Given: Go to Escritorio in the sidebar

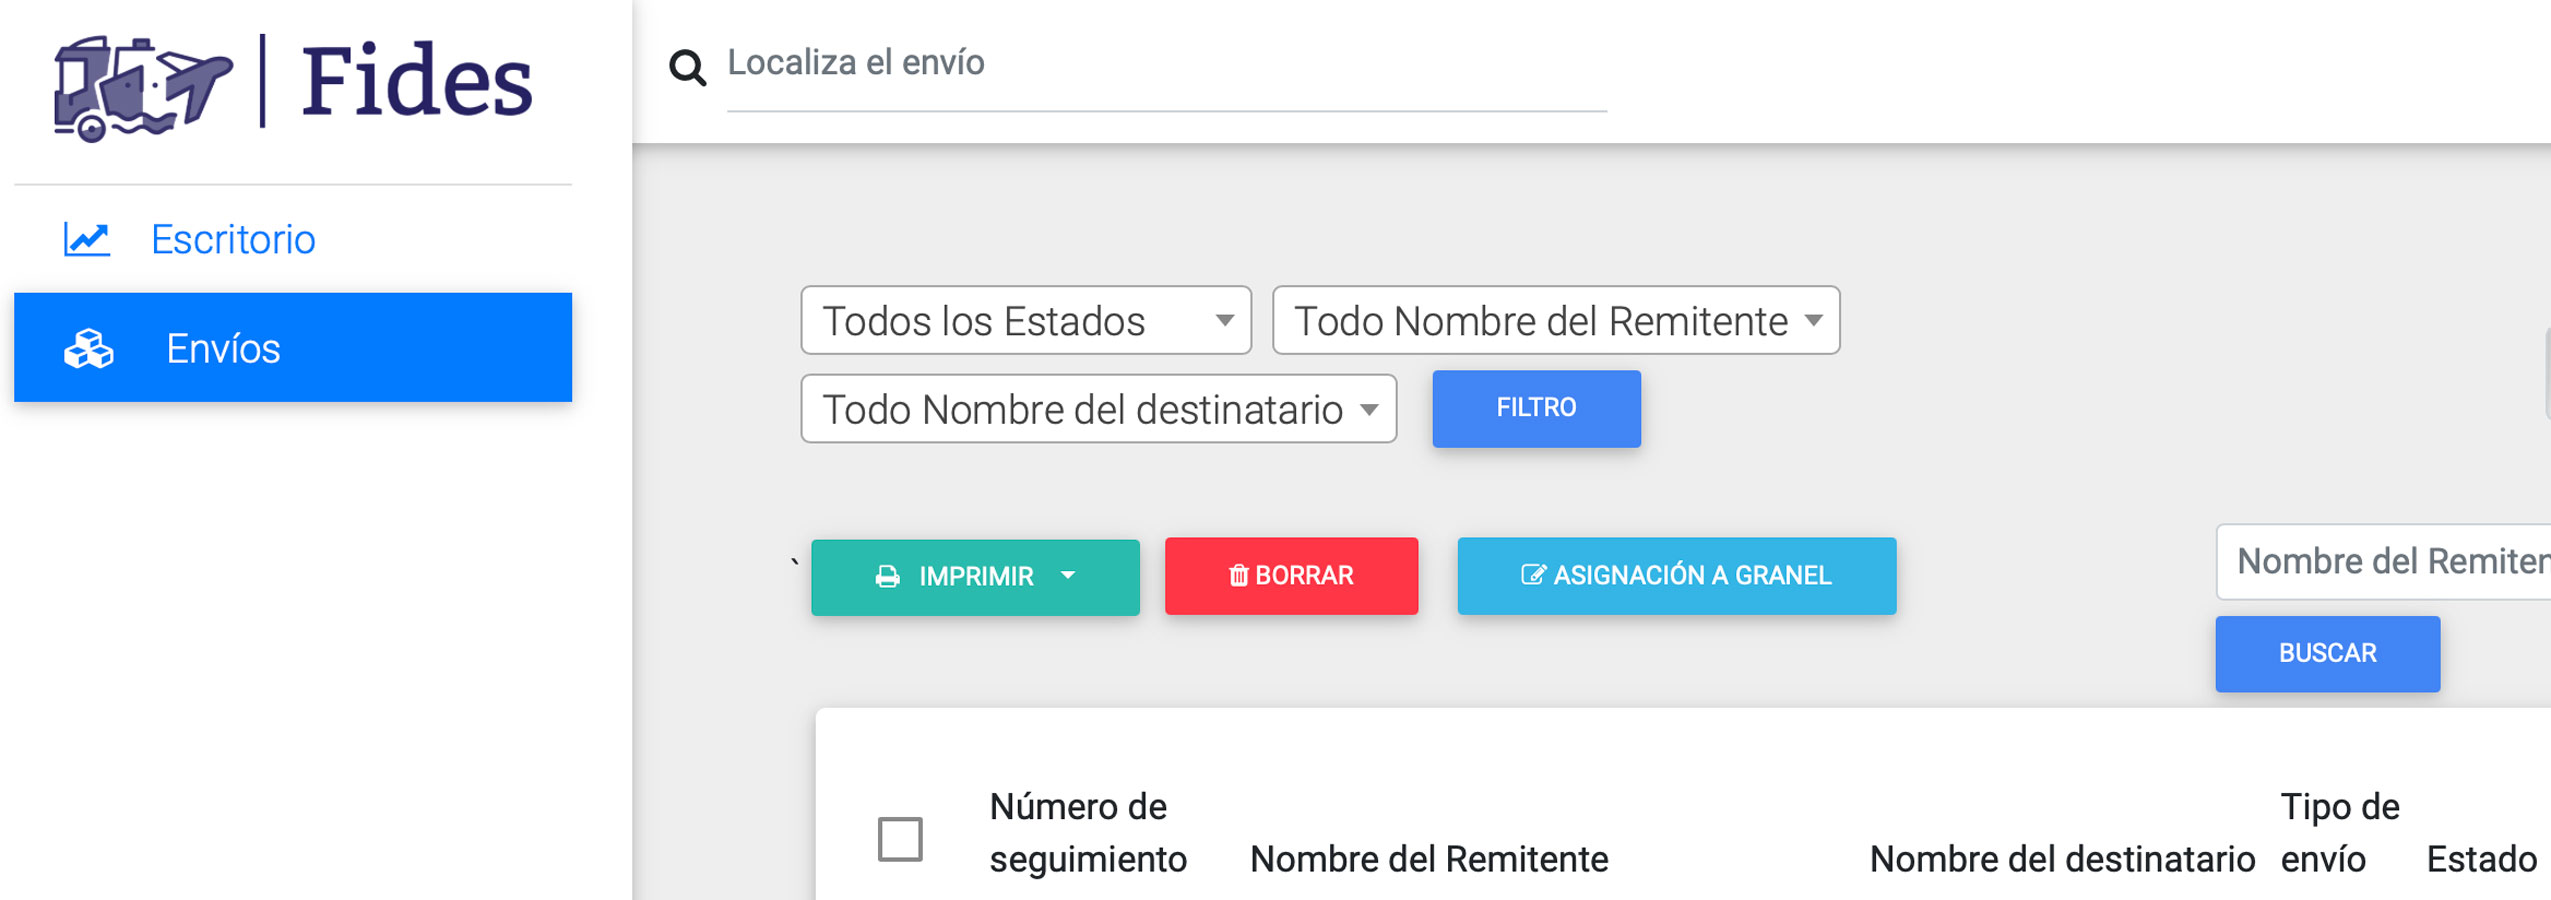Looking at the screenshot, I should click(233, 240).
